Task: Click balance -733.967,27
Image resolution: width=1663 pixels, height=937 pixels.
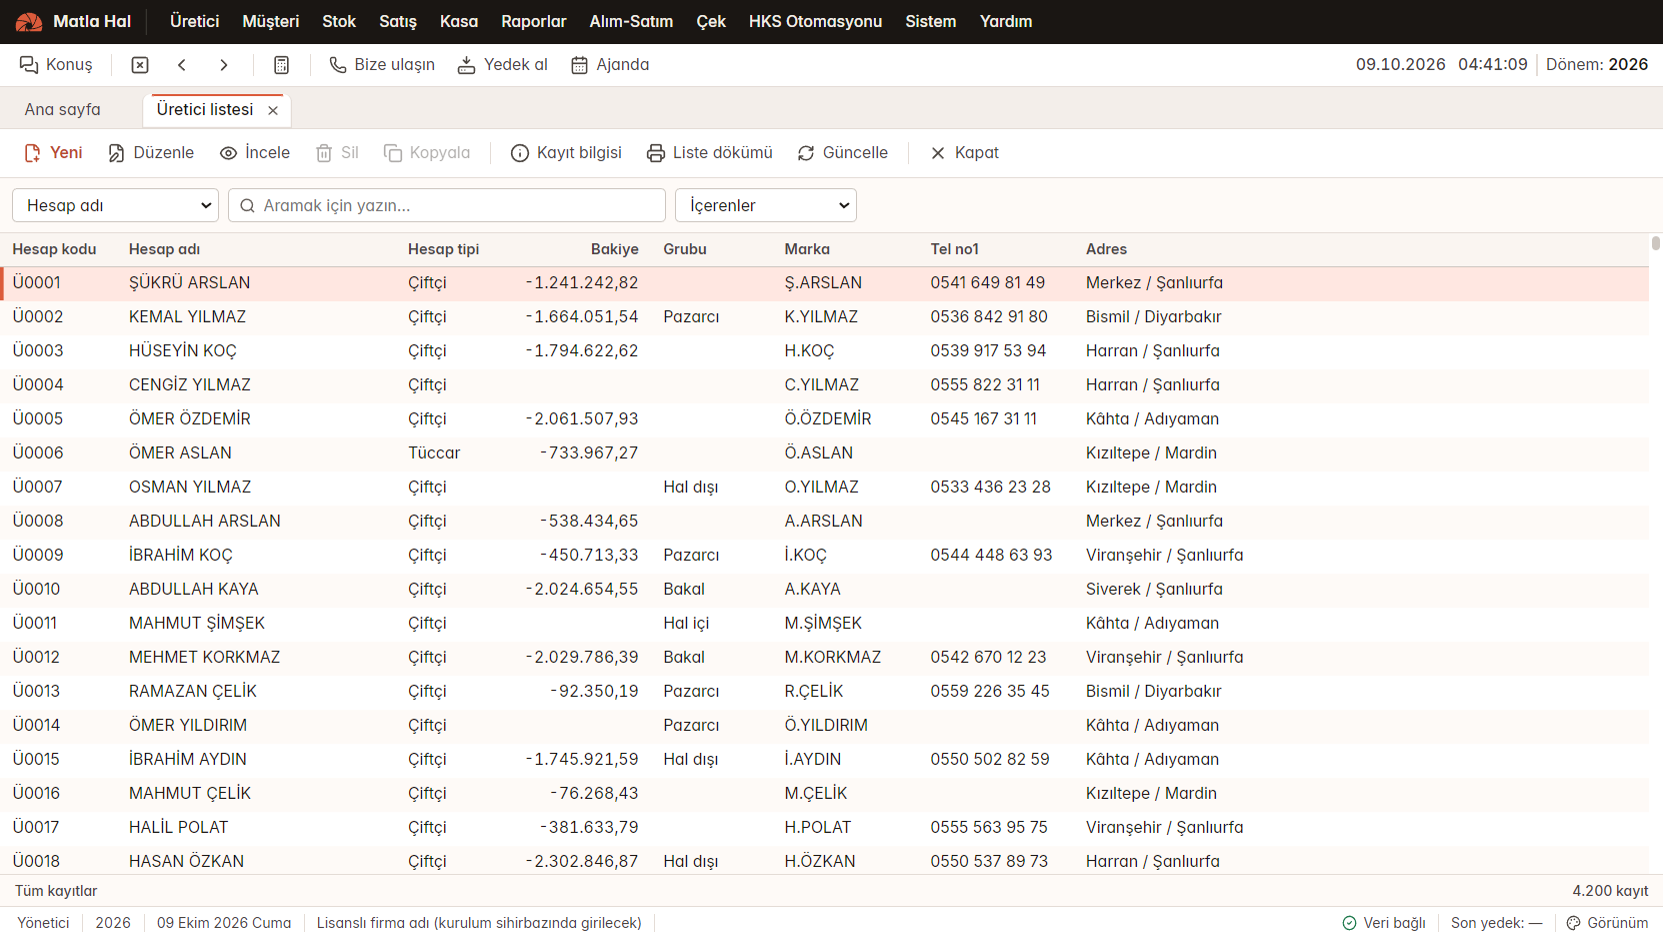Action: pyautogui.click(x=589, y=453)
